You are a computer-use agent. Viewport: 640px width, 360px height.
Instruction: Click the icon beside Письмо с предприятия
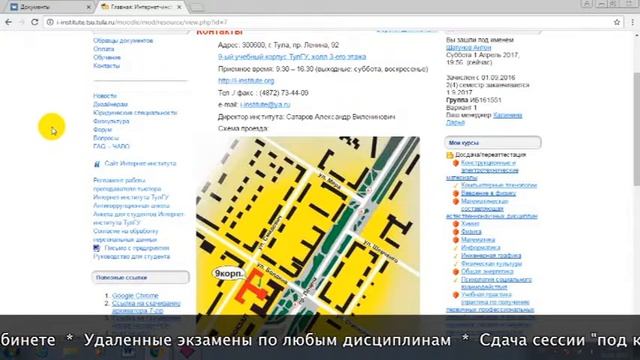(97, 248)
